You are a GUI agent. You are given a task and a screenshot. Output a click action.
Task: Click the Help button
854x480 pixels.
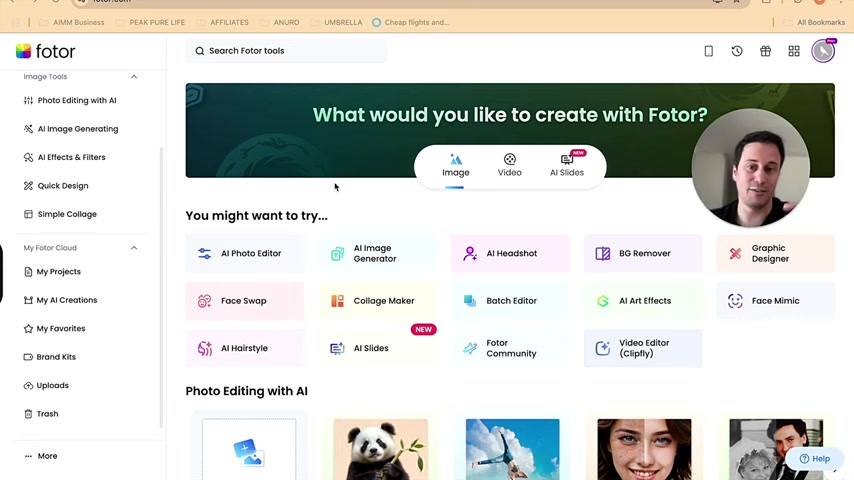tap(815, 459)
